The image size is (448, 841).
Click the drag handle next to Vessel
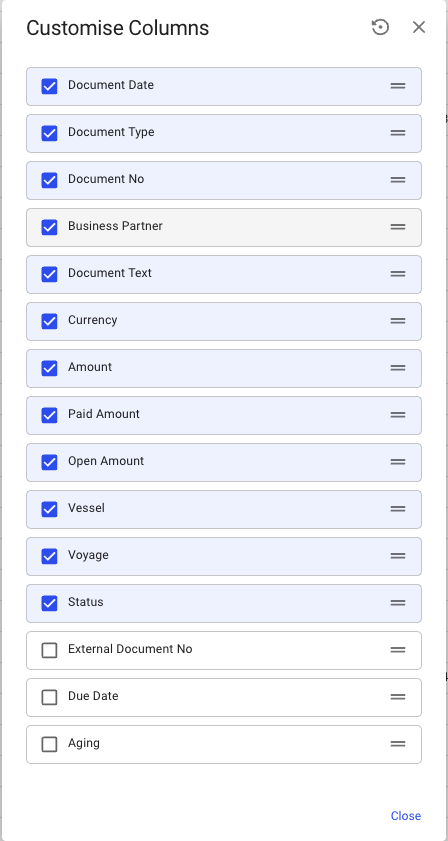coord(398,509)
